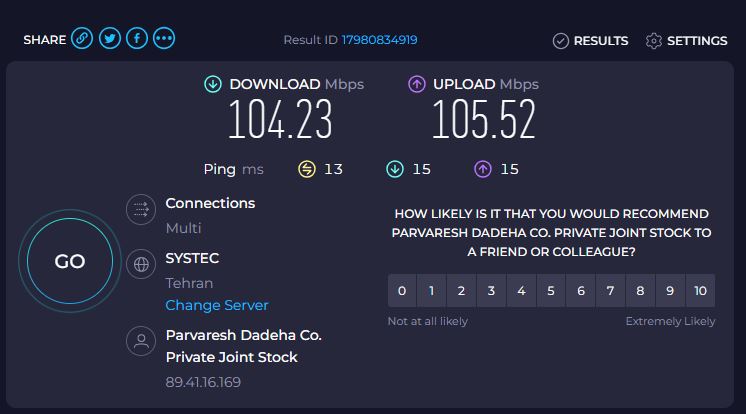Start a new test with GO
Image resolution: width=746 pixels, height=414 pixels.
tap(70, 261)
